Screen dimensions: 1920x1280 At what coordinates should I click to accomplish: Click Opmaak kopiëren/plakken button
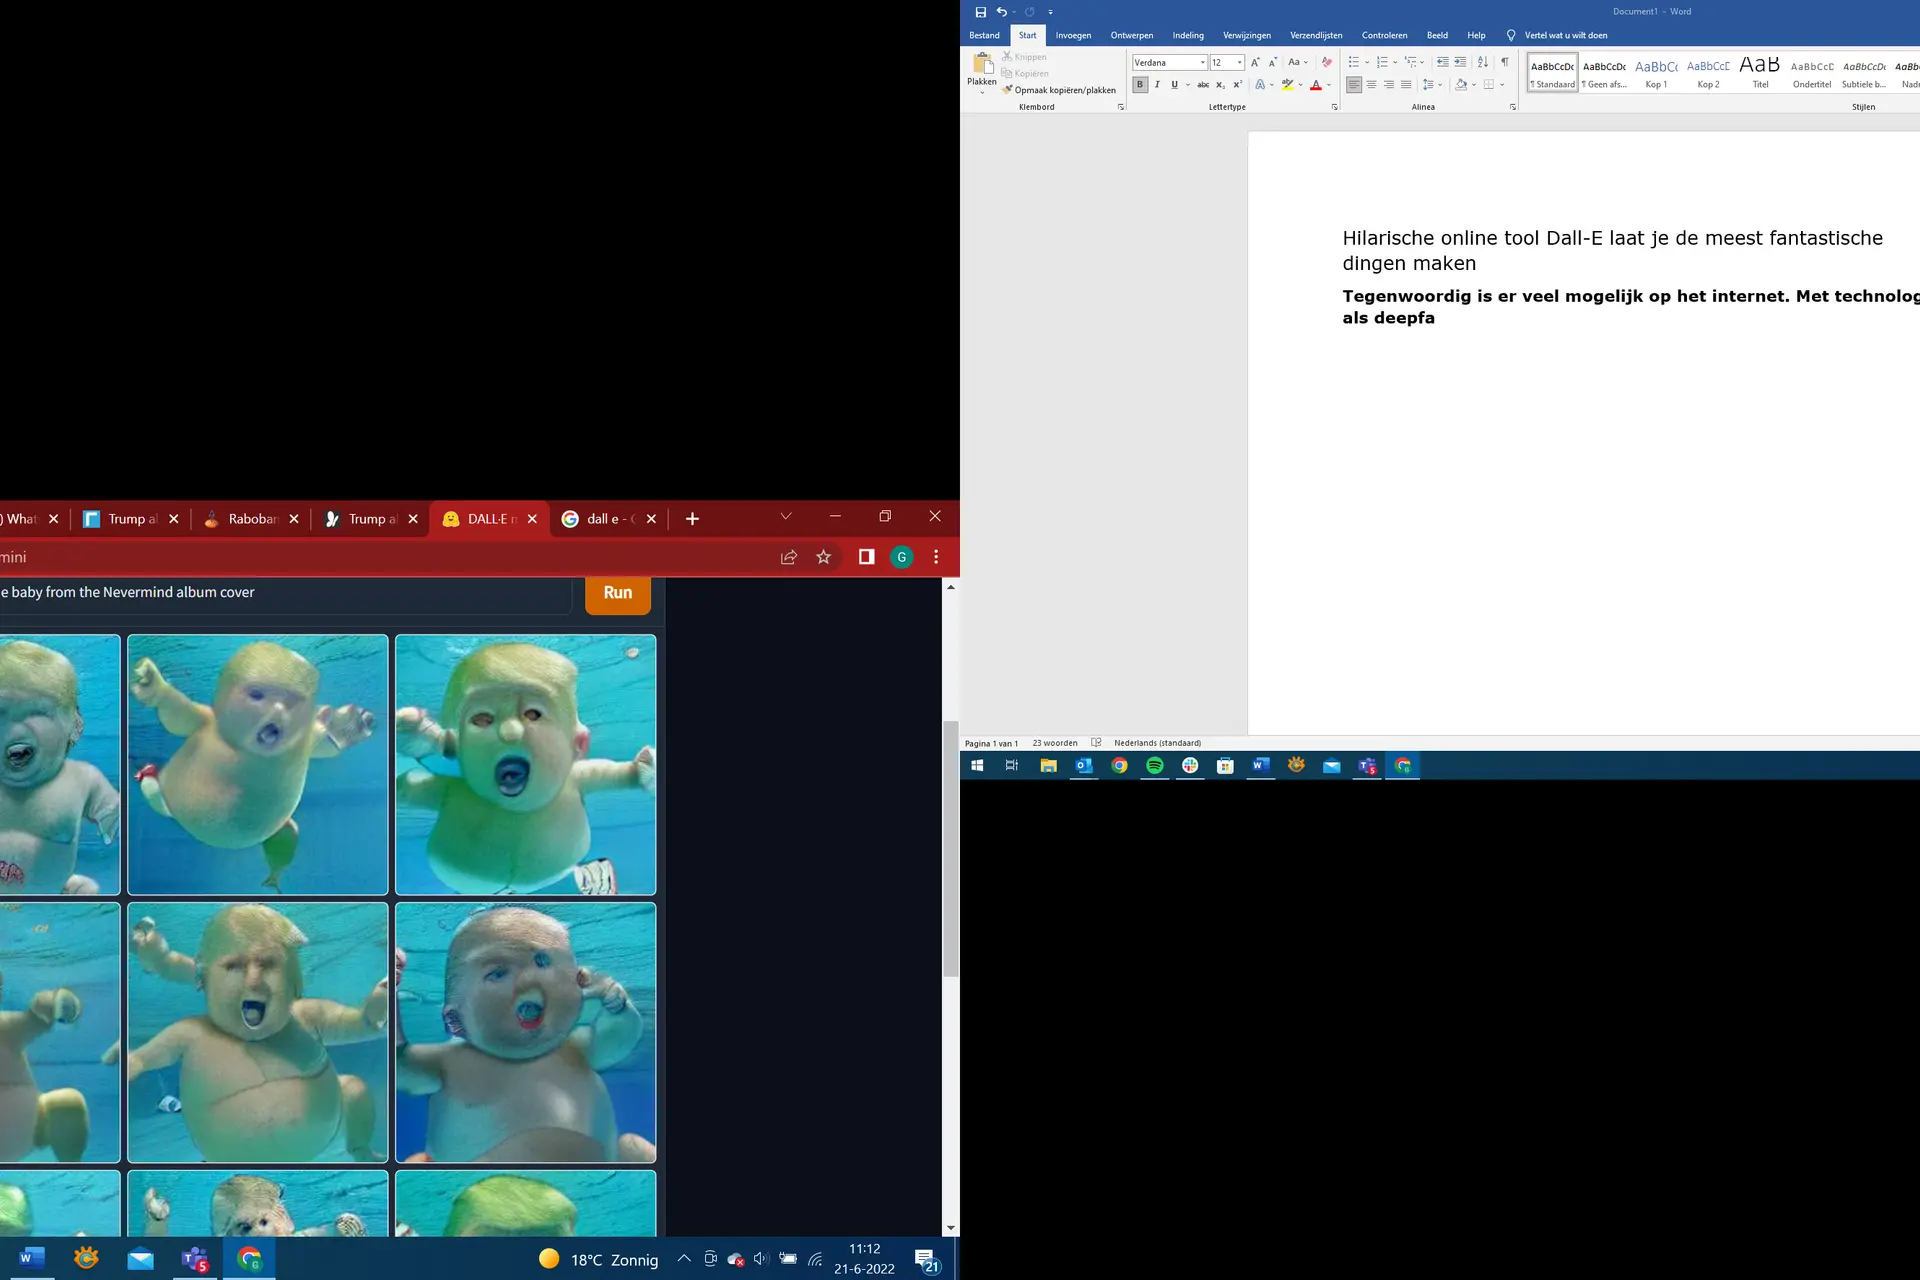[1059, 90]
